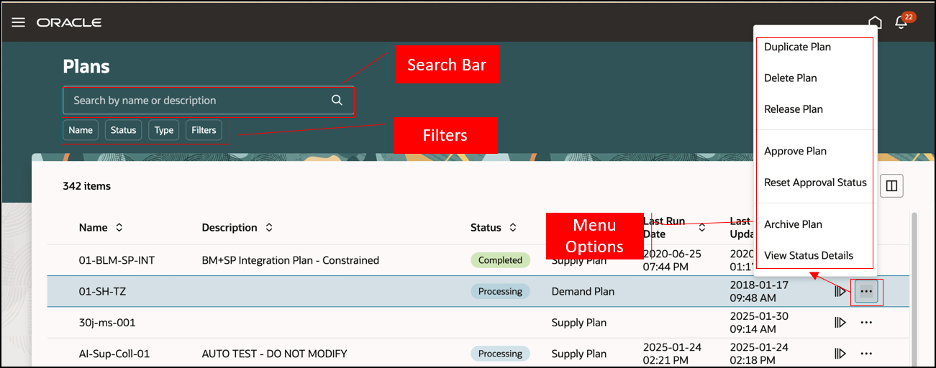
Task: Open the hamburger navigation menu
Action: (19, 22)
